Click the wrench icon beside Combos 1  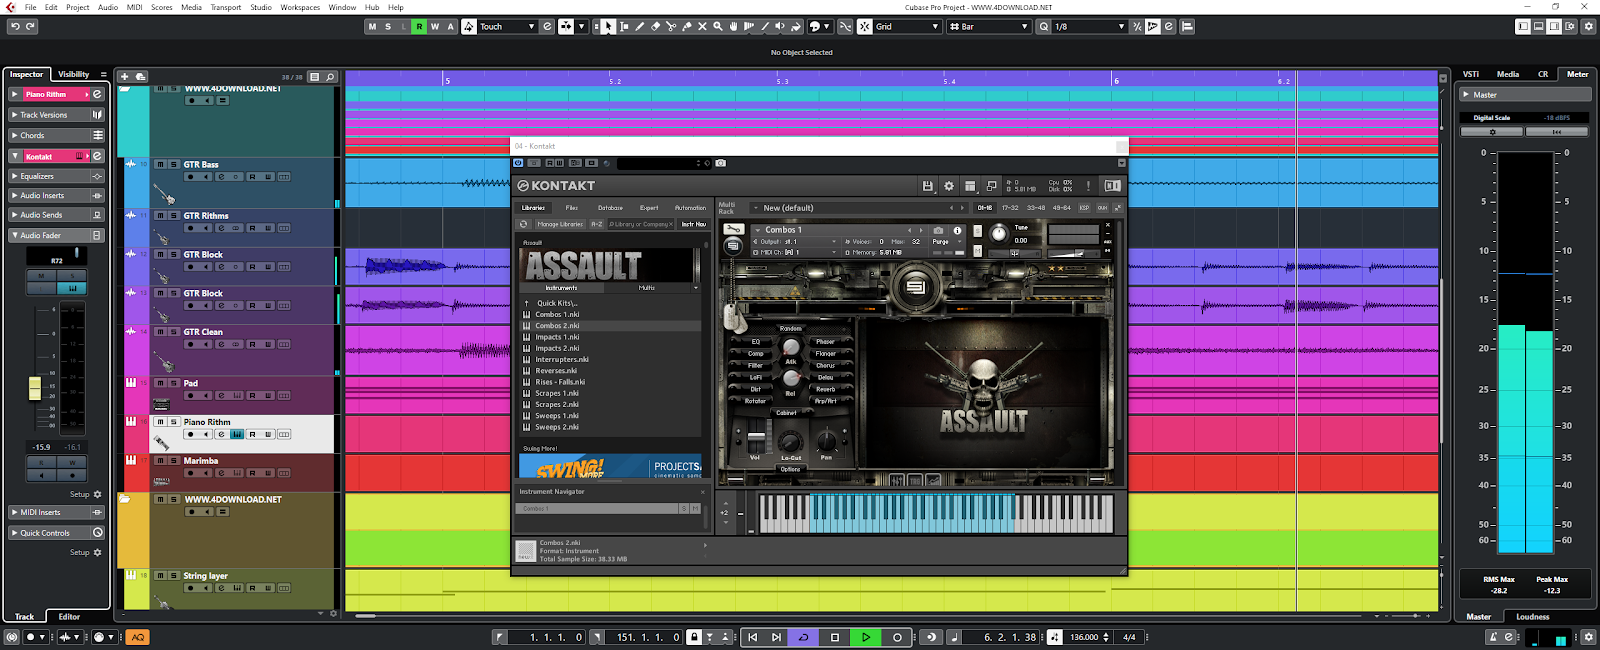click(733, 229)
